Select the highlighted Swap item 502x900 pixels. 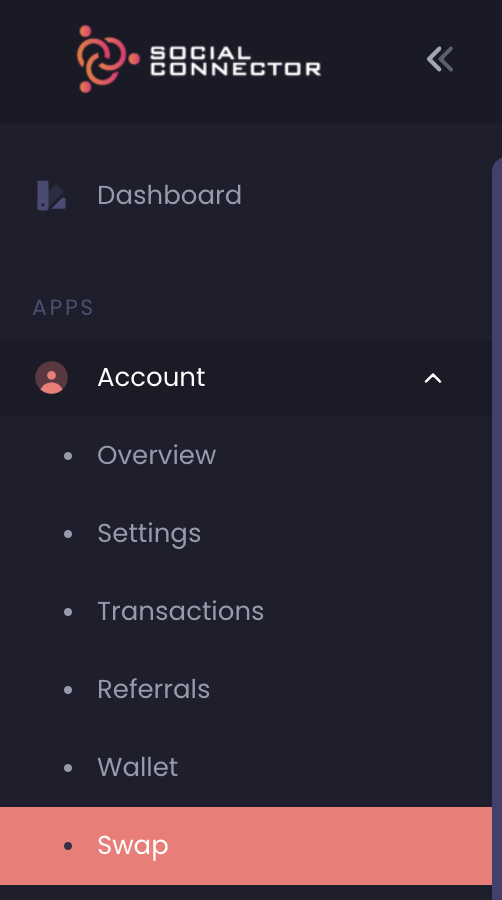point(246,846)
